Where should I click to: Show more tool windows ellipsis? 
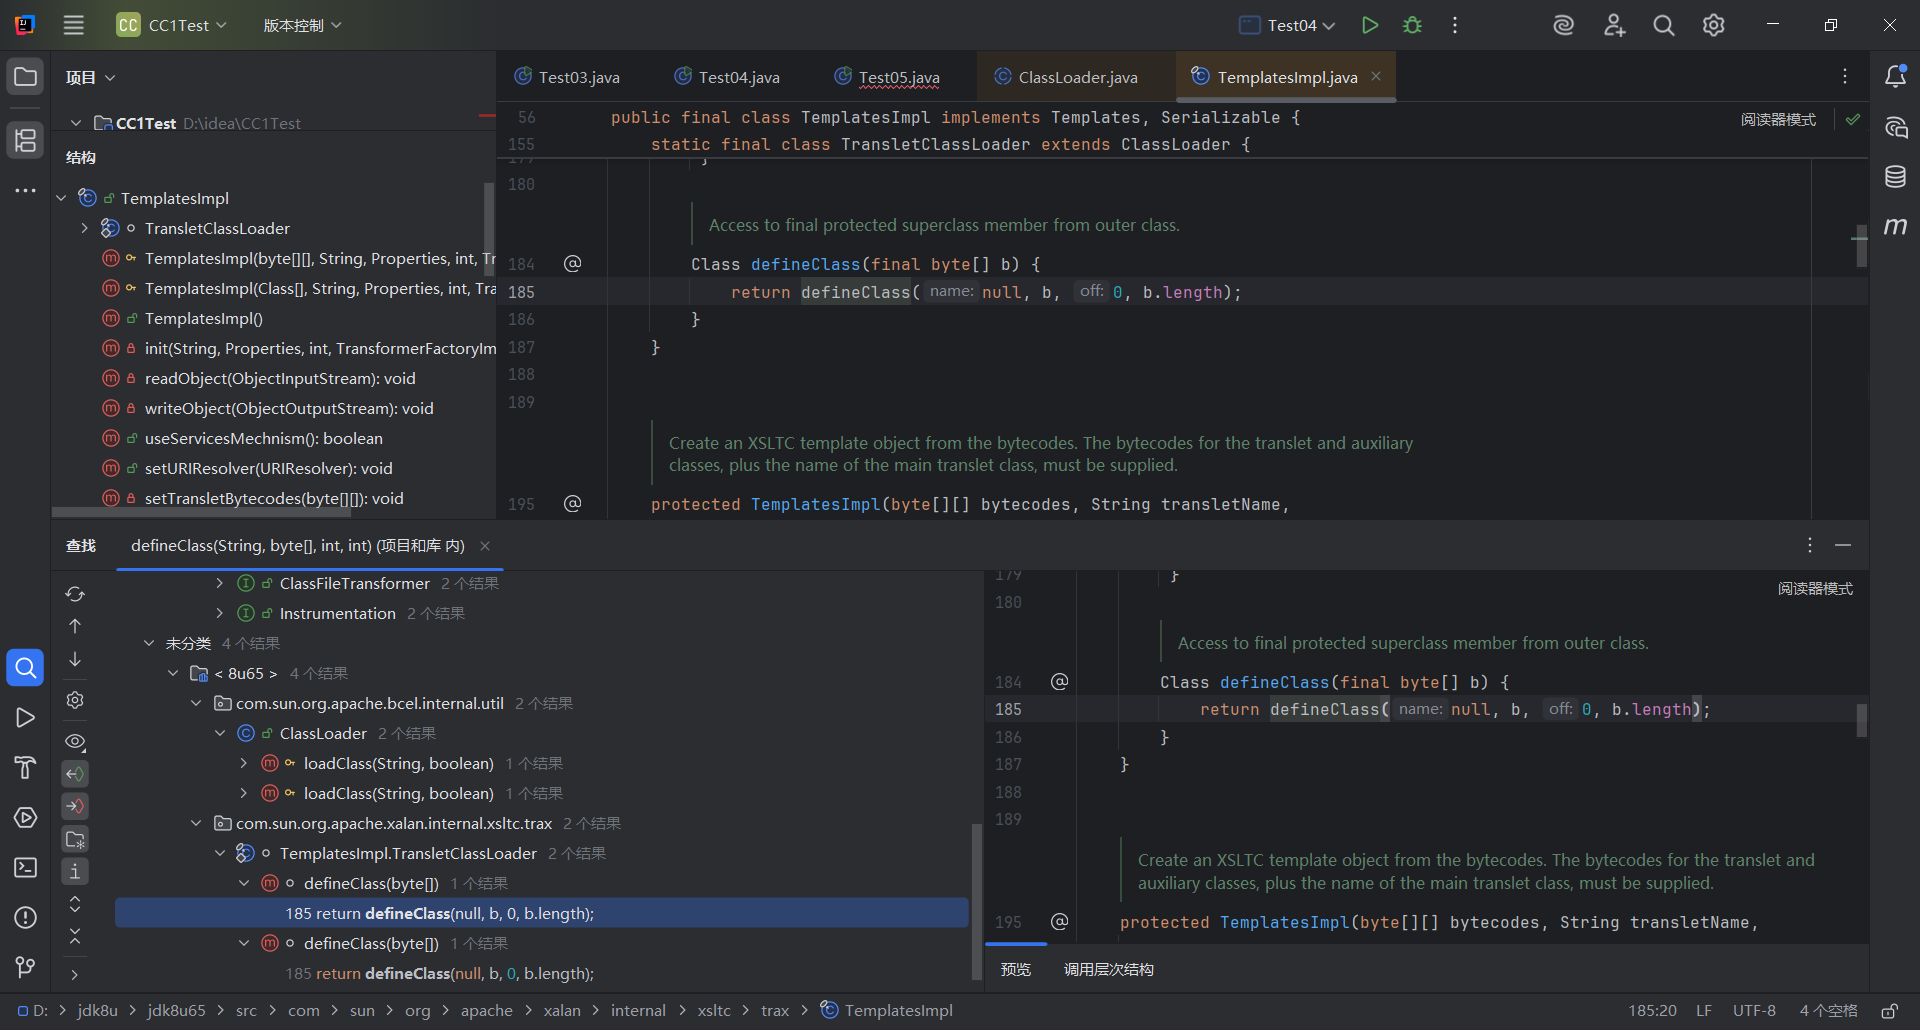coord(26,190)
